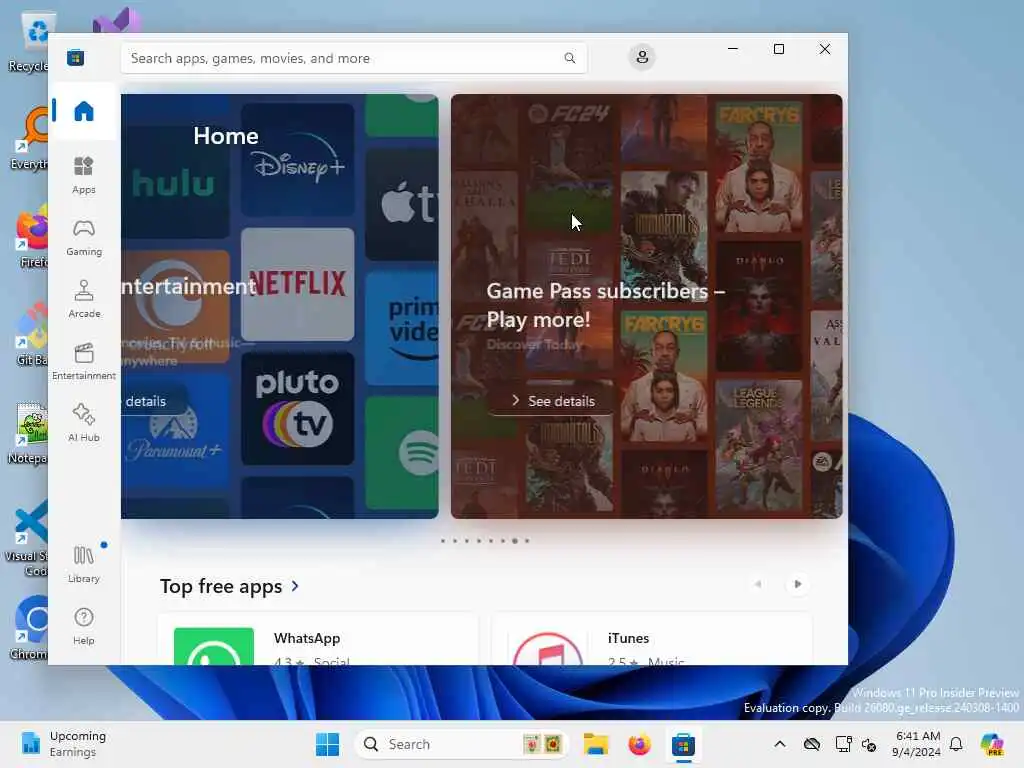Image resolution: width=1024 pixels, height=768 pixels.
Task: Open the iTunes app card
Action: click(x=652, y=639)
